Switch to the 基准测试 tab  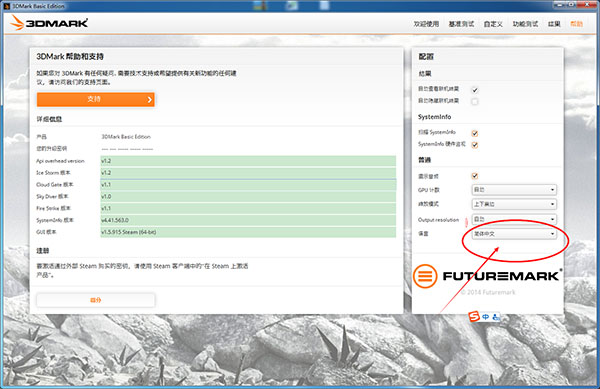(x=461, y=24)
